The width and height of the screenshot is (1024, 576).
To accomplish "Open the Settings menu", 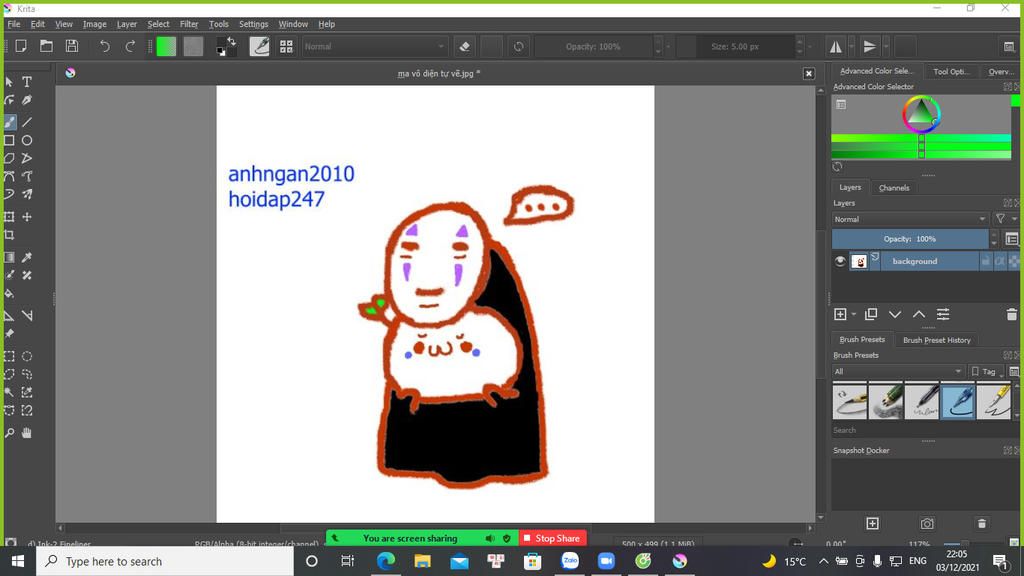I will click(x=253, y=24).
